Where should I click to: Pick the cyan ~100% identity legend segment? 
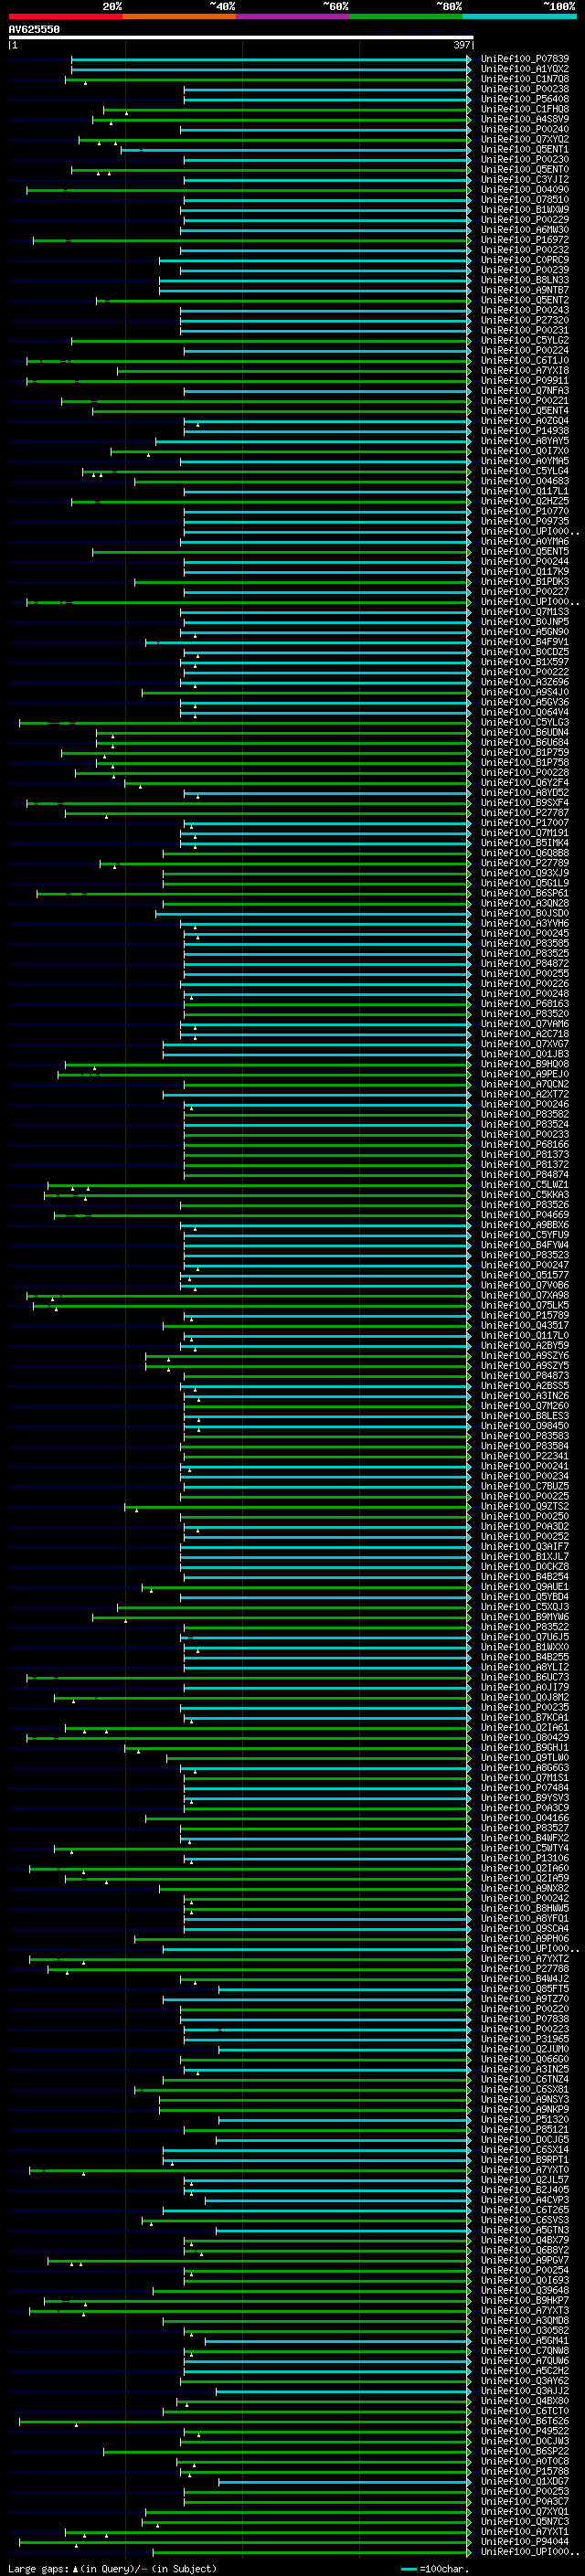[519, 17]
